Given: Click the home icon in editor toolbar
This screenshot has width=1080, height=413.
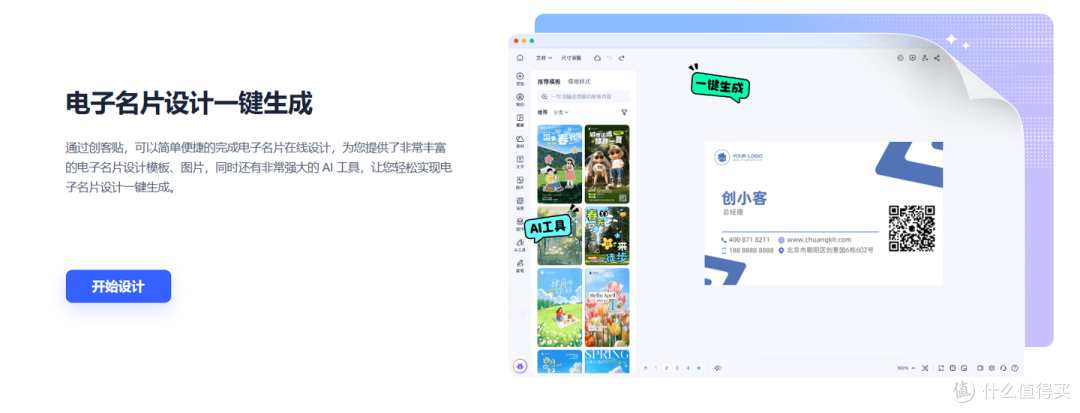Looking at the screenshot, I should [520, 58].
